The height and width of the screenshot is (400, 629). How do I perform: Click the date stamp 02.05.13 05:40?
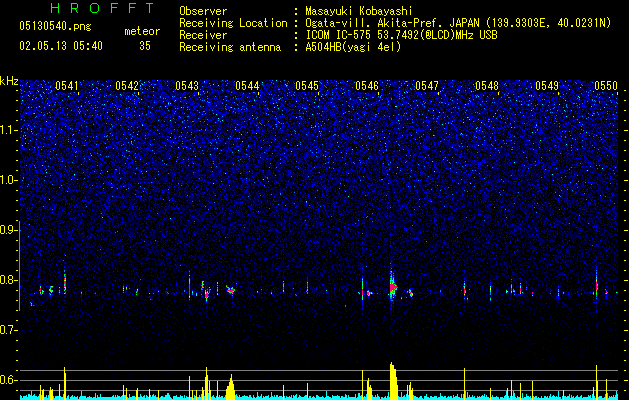point(61,46)
